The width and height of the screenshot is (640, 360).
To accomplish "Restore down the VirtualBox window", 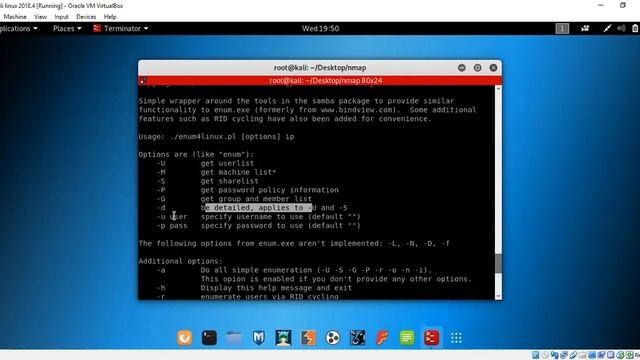I will (x=622, y=5).
